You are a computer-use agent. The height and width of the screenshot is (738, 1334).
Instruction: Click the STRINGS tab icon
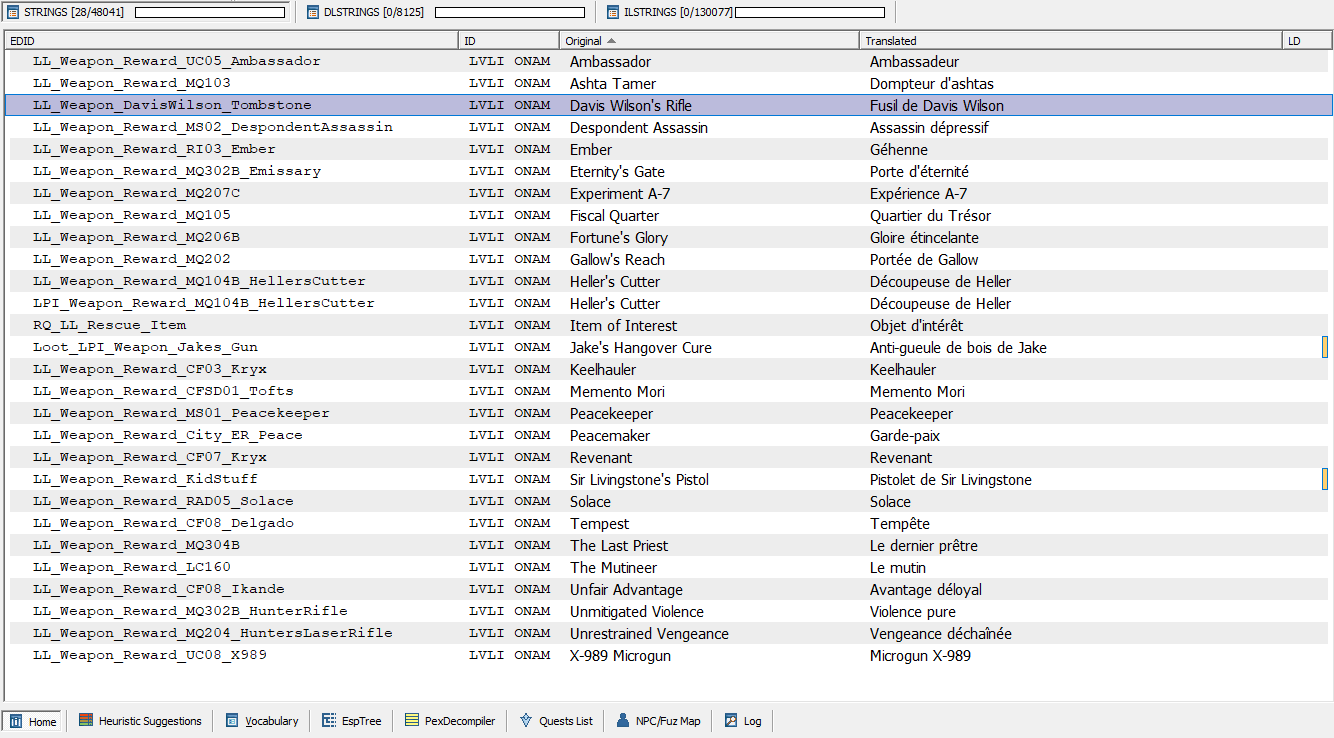(14, 12)
